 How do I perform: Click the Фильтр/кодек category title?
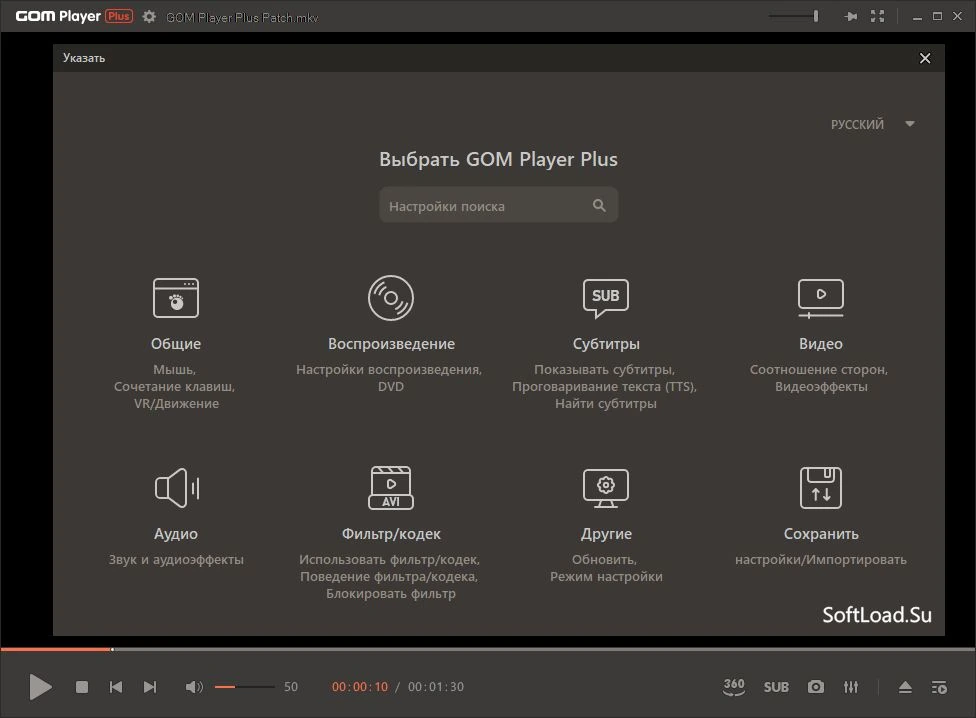point(391,534)
